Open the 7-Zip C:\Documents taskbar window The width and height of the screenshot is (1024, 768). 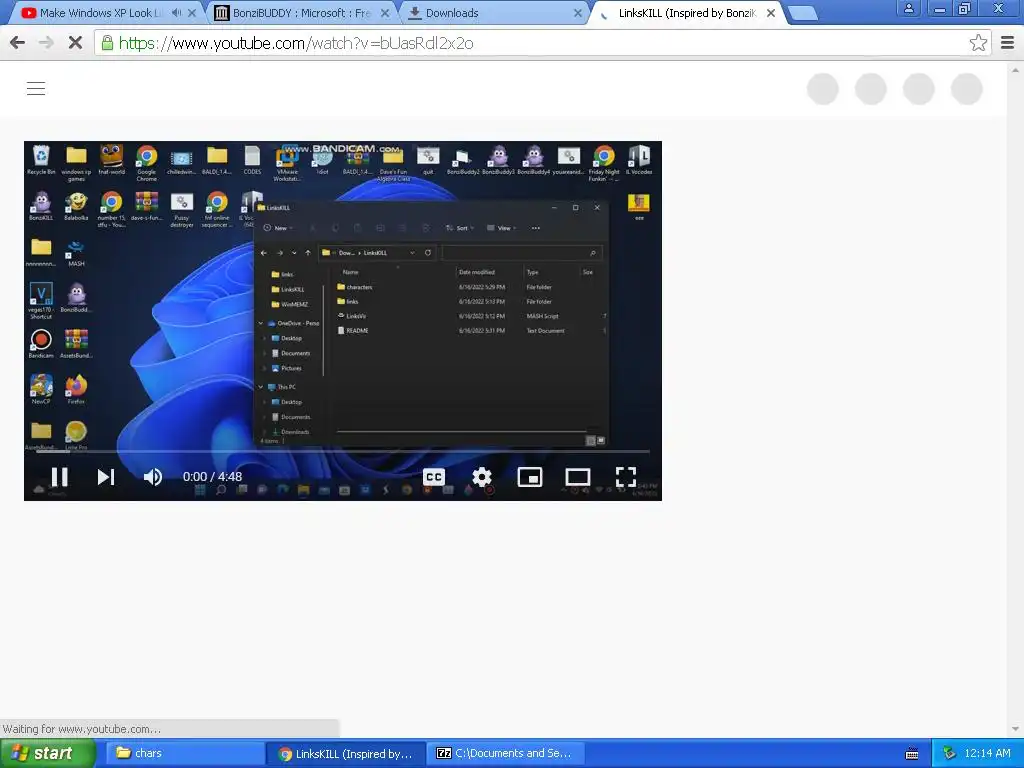[x=505, y=754]
